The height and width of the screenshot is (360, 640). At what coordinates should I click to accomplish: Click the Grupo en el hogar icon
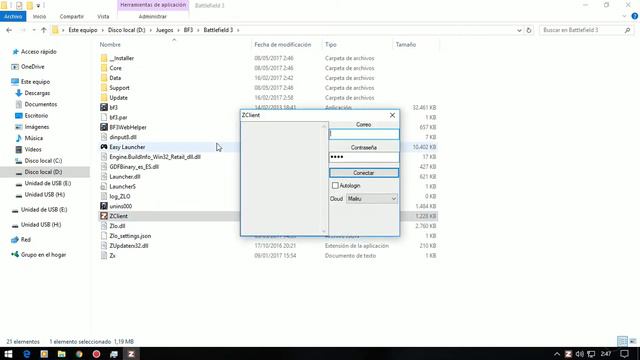coord(15,254)
